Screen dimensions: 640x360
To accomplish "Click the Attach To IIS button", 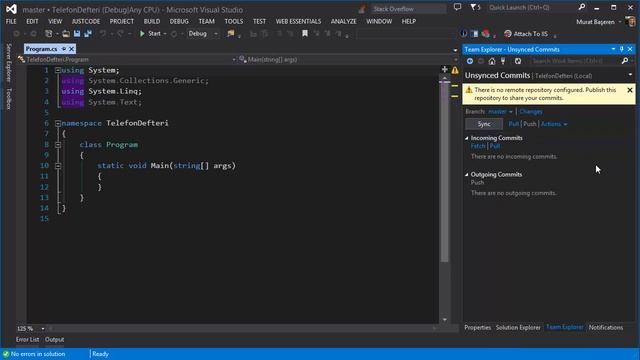I will click(x=526, y=34).
